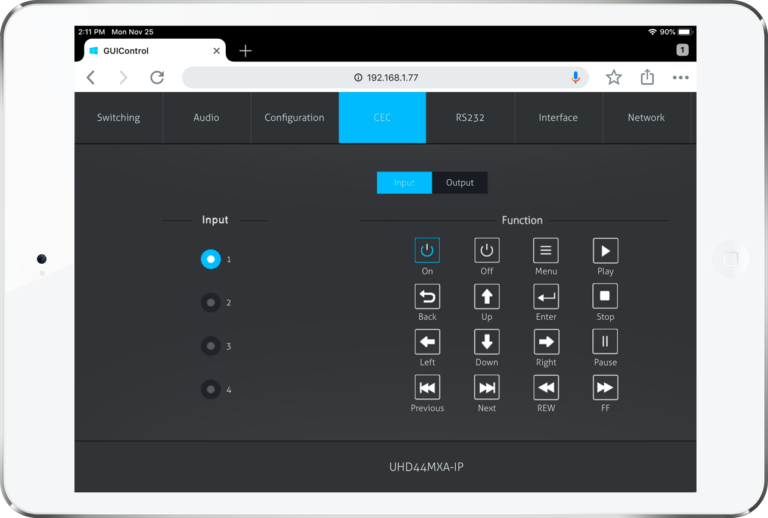The width and height of the screenshot is (768, 518).
Task: Select the GUIControl browser tab
Action: point(155,51)
